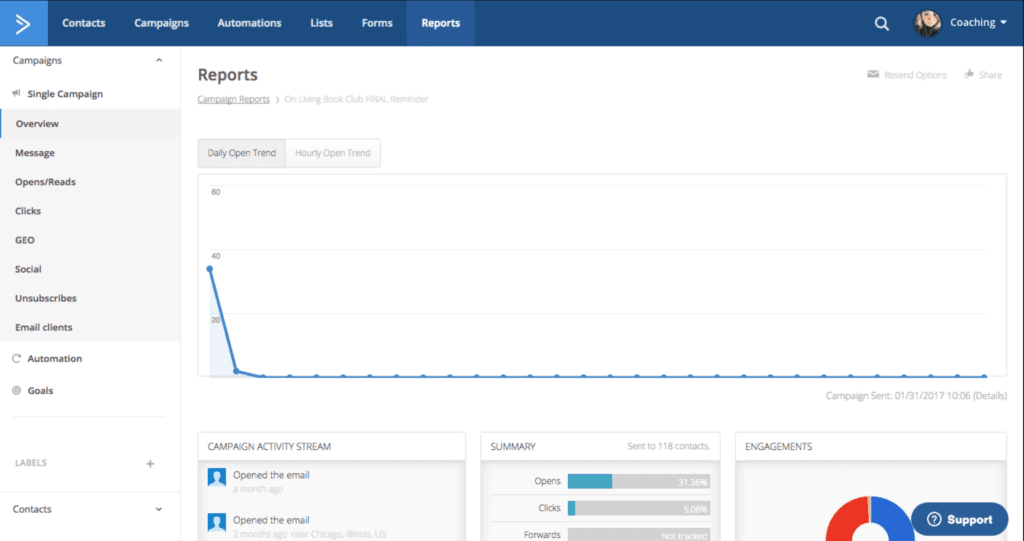Click the ActiveCampaign logo icon

pos(23,24)
